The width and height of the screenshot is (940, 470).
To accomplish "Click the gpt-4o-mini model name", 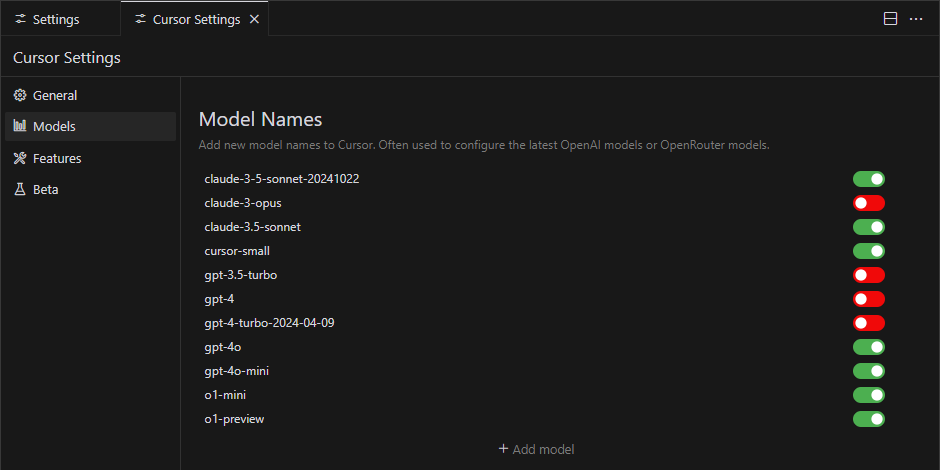I will pyautogui.click(x=236, y=371).
